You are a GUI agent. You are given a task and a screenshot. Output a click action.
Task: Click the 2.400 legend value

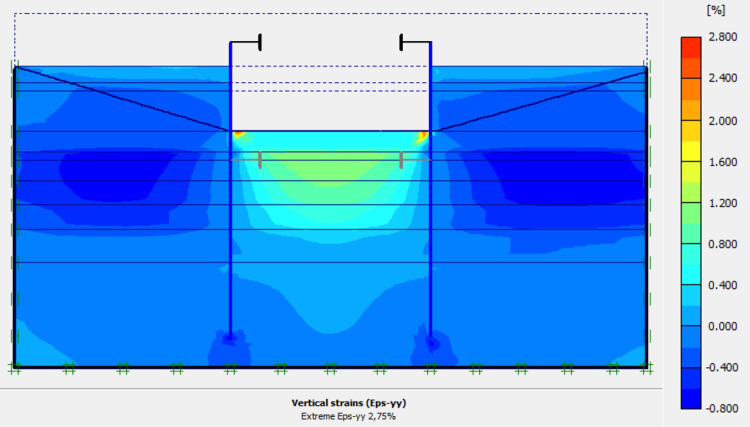pos(722,78)
